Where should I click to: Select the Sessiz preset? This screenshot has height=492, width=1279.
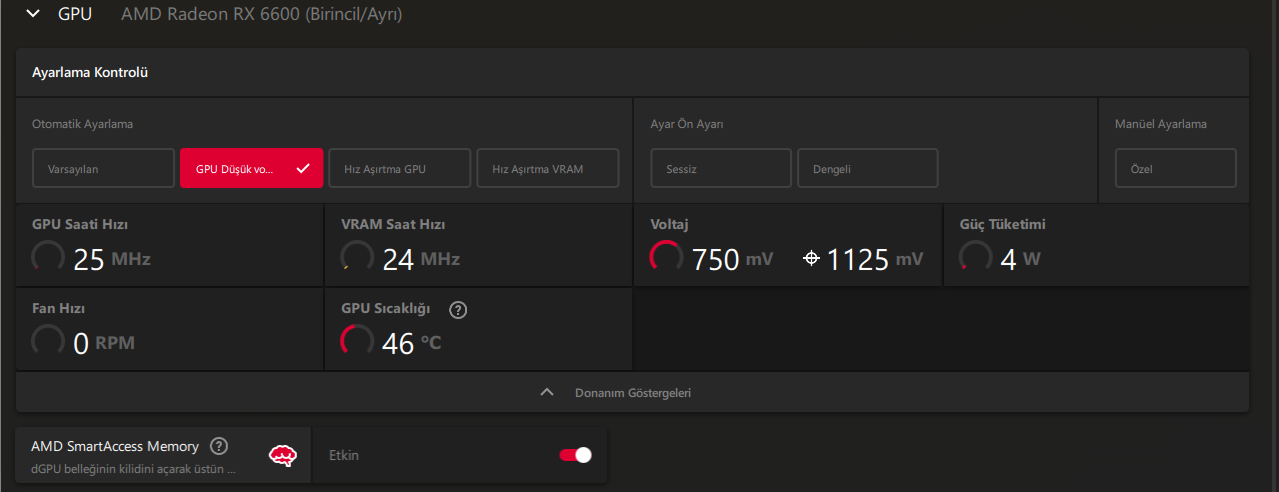721,168
